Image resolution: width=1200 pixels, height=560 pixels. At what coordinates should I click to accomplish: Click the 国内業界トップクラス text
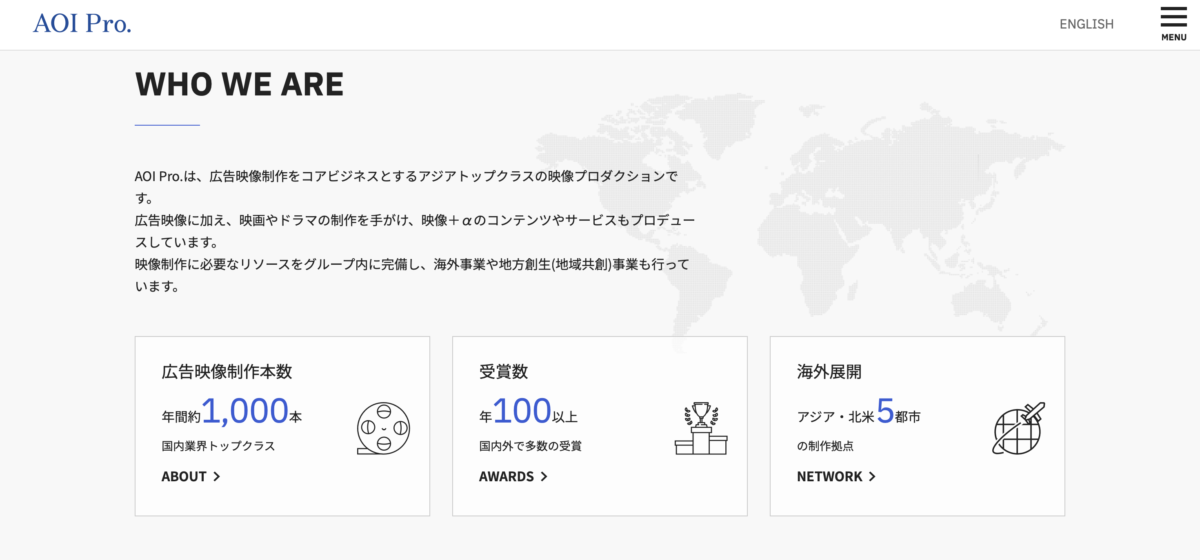coord(218,446)
